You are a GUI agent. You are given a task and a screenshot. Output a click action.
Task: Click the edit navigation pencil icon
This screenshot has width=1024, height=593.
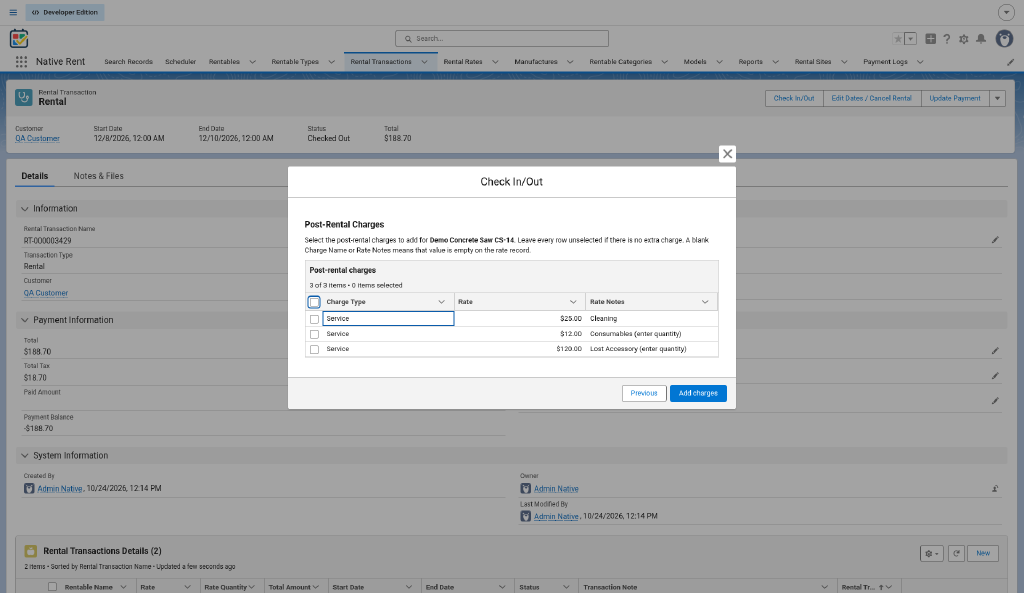1010,62
